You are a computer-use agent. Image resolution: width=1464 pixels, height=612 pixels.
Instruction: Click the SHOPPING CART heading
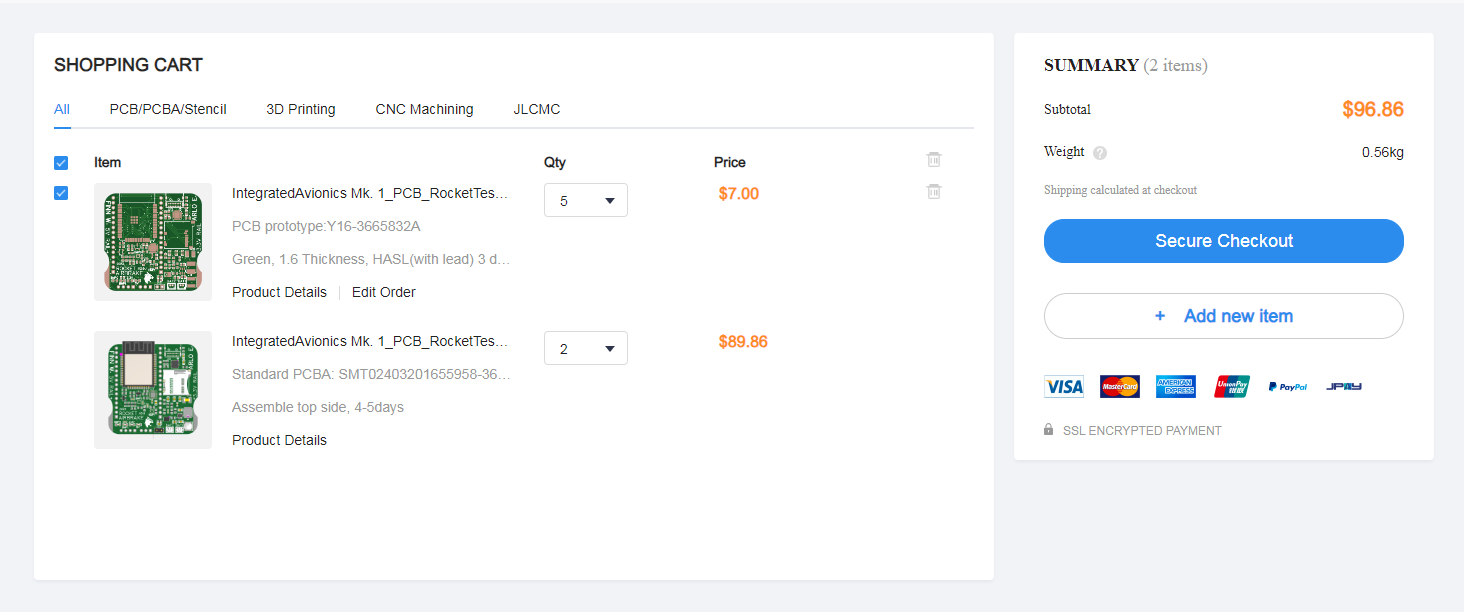coord(128,65)
